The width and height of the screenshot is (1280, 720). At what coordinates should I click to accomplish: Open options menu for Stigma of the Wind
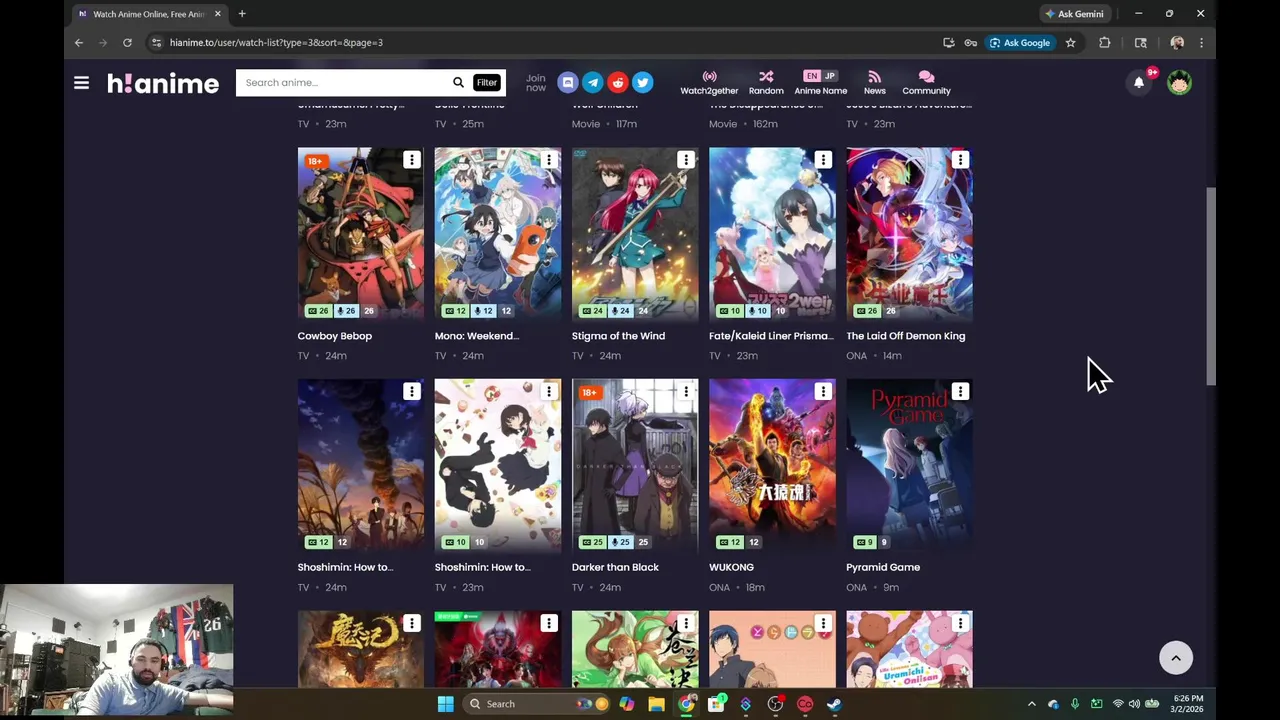click(685, 160)
